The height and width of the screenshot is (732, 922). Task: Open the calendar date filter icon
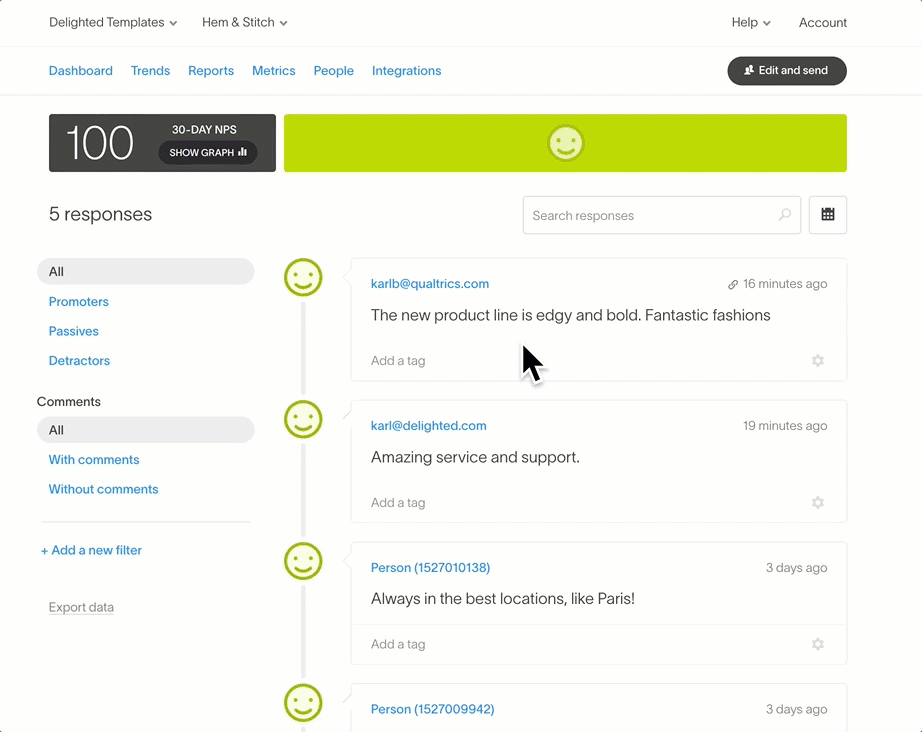pyautogui.click(x=827, y=215)
